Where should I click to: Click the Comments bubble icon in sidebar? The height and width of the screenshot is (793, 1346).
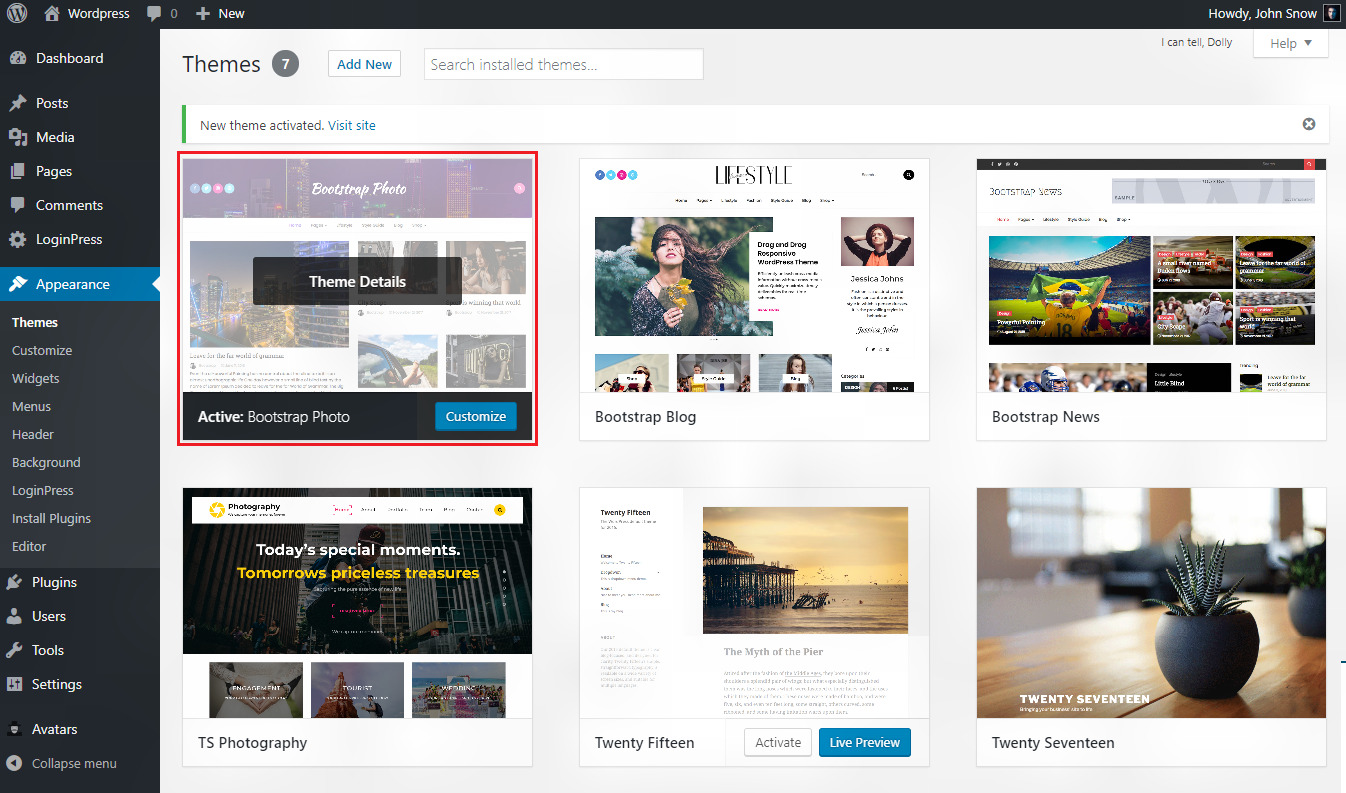point(17,205)
